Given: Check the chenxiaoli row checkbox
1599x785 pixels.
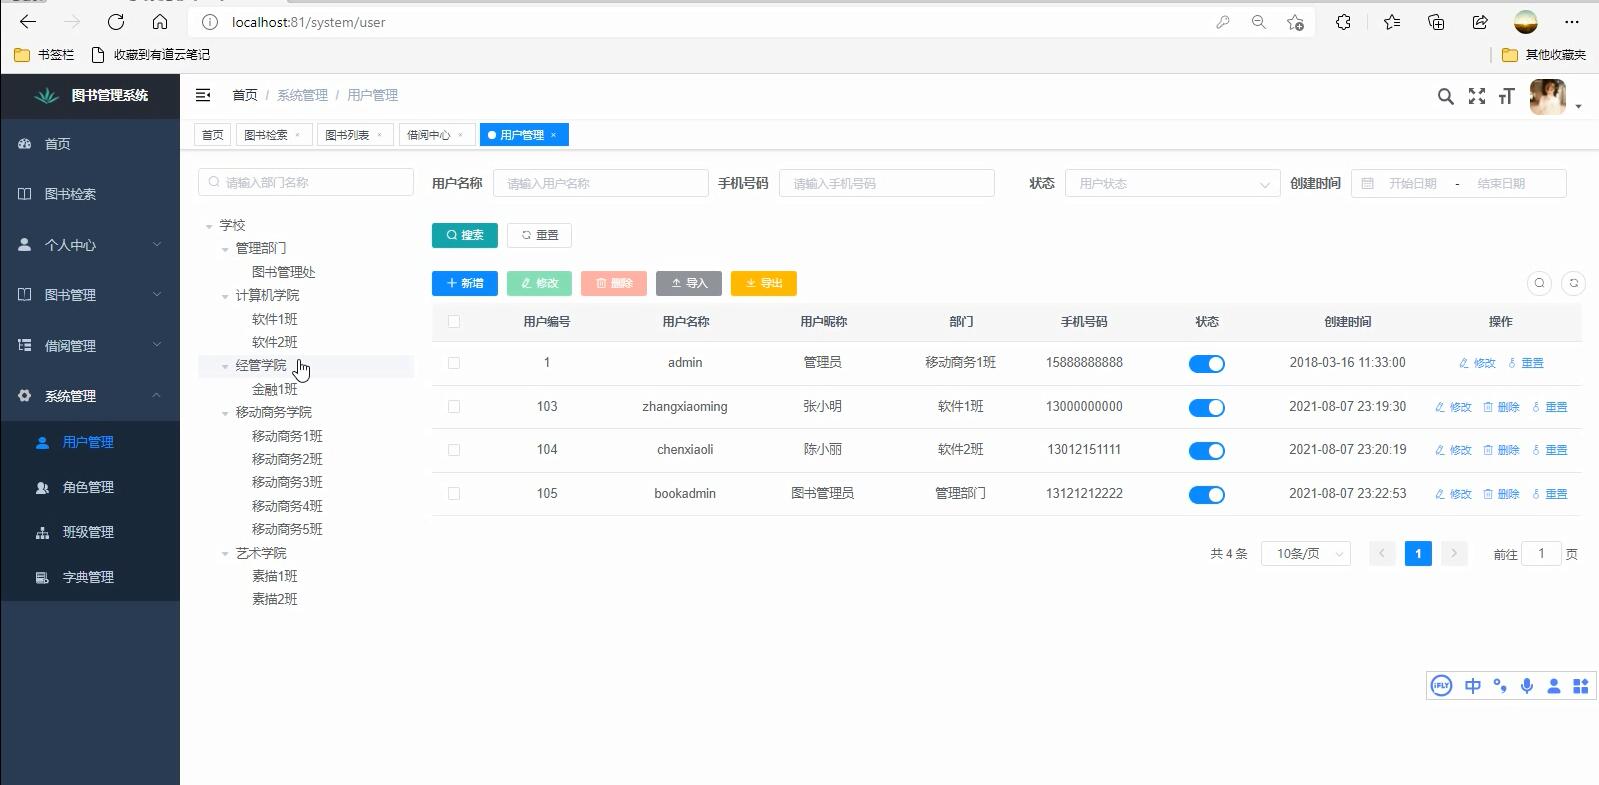Looking at the screenshot, I should [x=454, y=450].
